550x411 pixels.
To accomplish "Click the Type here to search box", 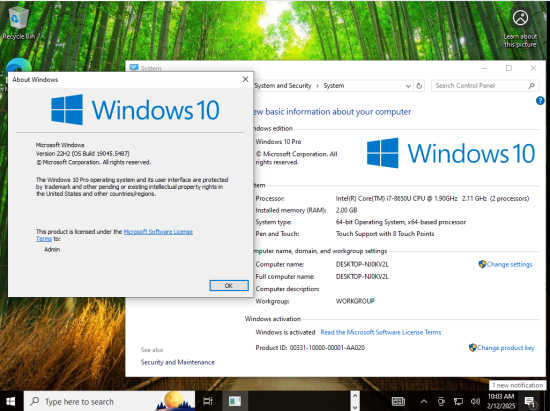I will click(109, 401).
